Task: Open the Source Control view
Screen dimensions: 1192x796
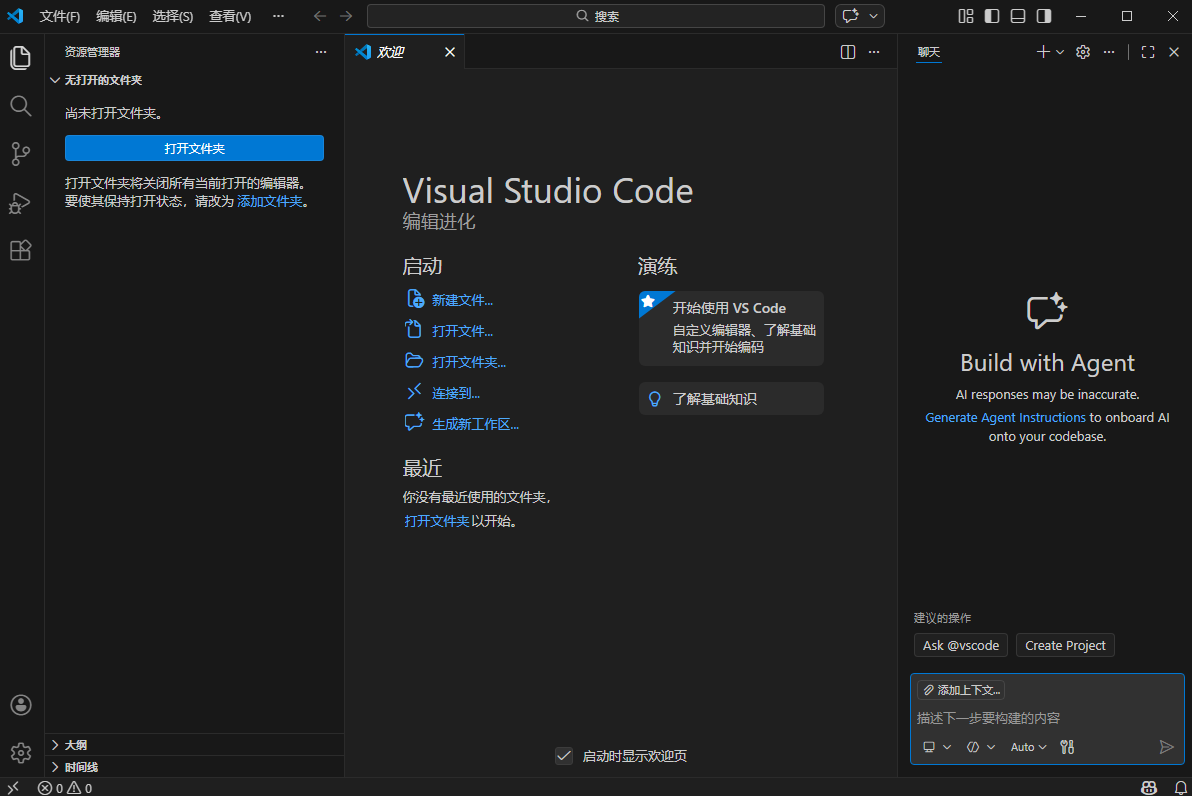Action: click(21, 154)
